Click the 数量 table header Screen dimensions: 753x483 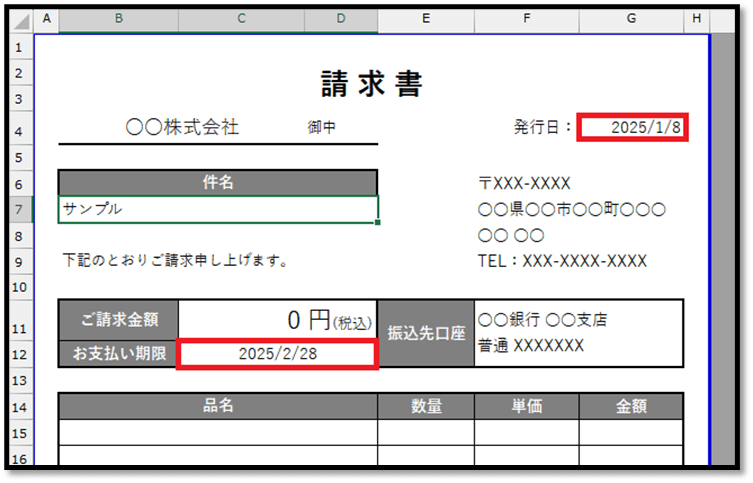(x=426, y=406)
